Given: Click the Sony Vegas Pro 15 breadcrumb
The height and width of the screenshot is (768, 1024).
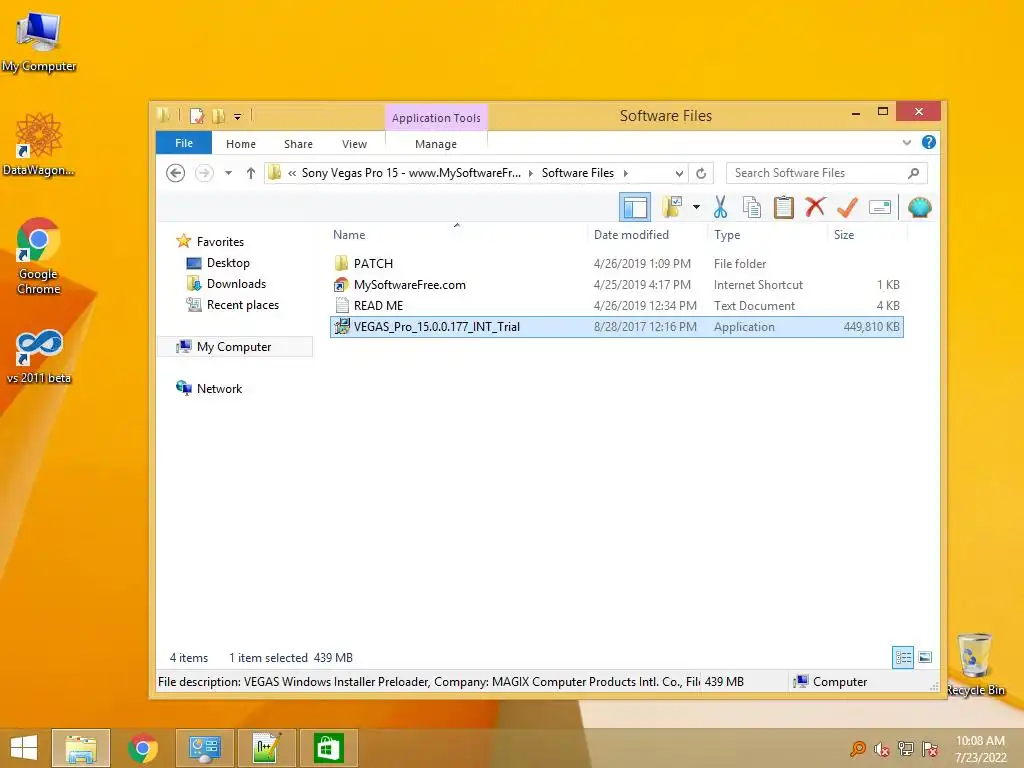Looking at the screenshot, I should point(411,173).
